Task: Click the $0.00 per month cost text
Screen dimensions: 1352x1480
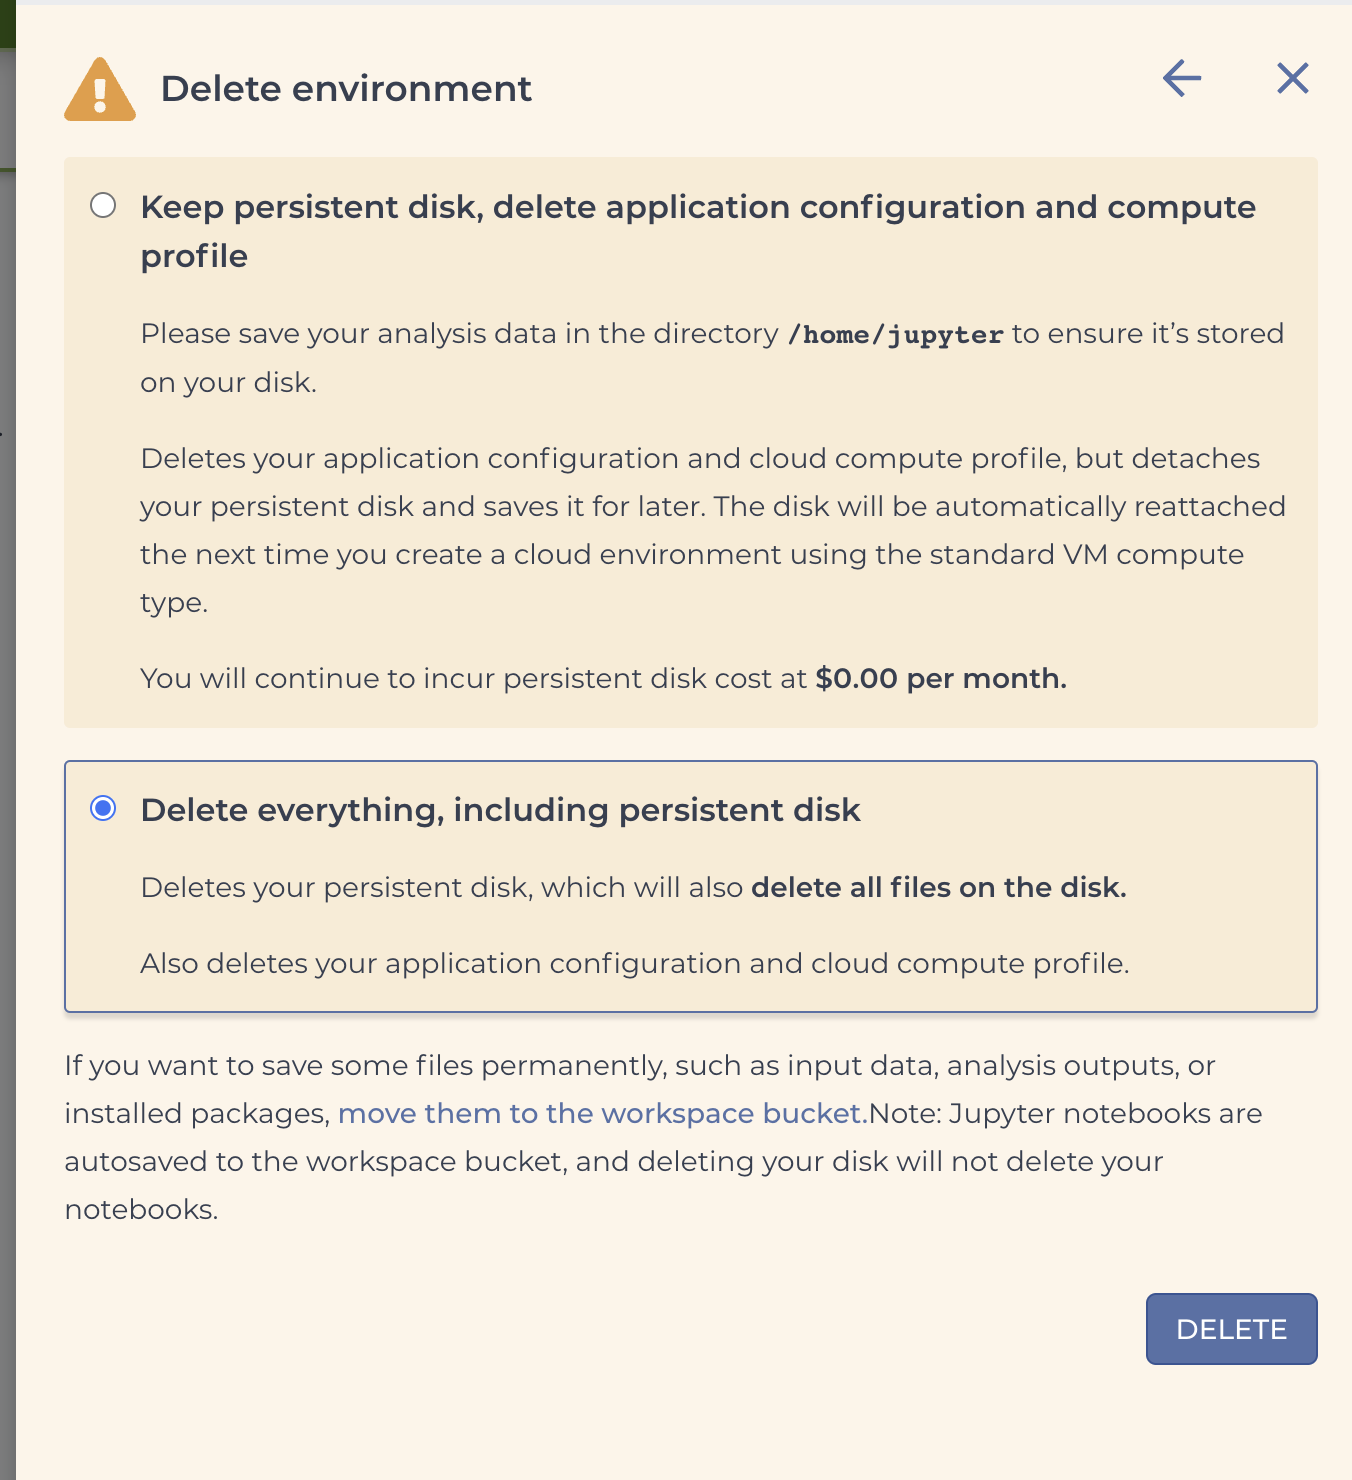Action: pos(941,678)
